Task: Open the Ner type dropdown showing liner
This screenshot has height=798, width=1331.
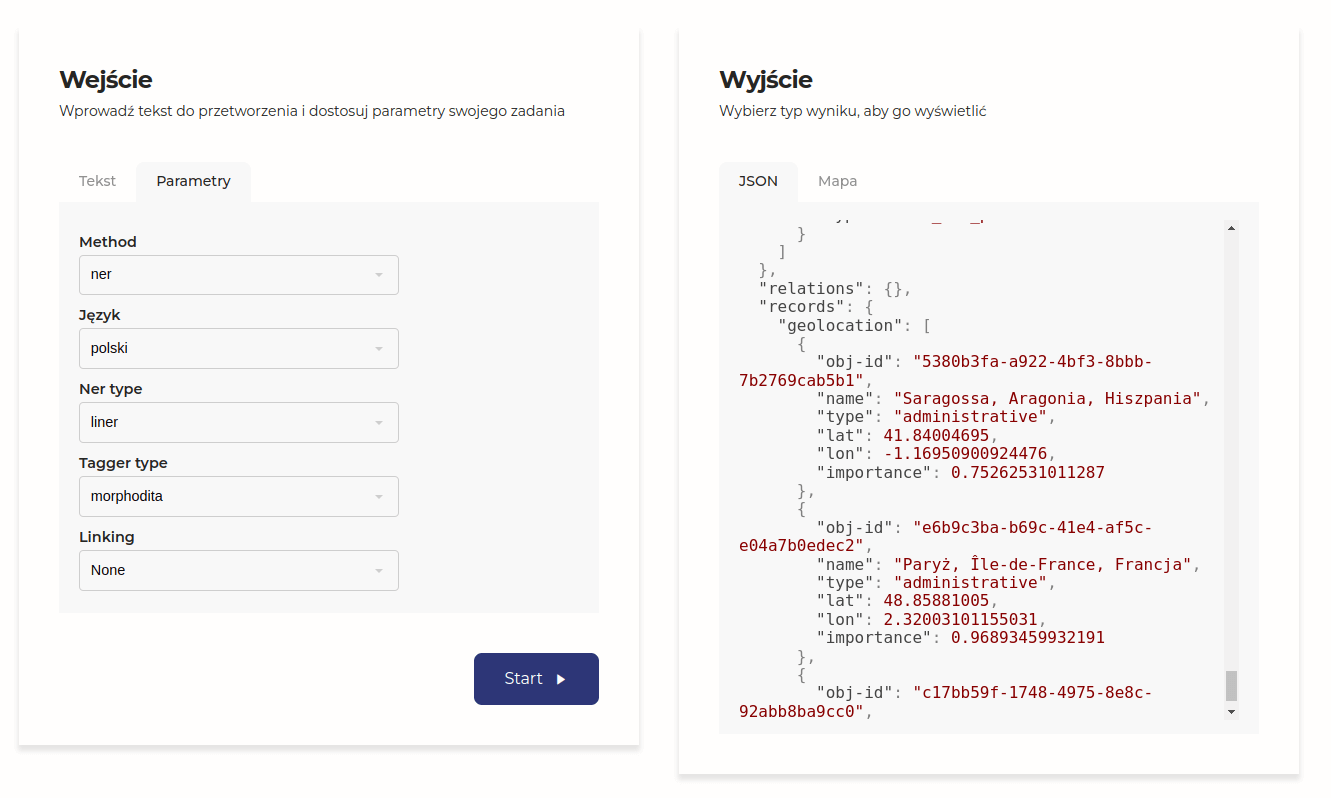Action: [x=239, y=422]
